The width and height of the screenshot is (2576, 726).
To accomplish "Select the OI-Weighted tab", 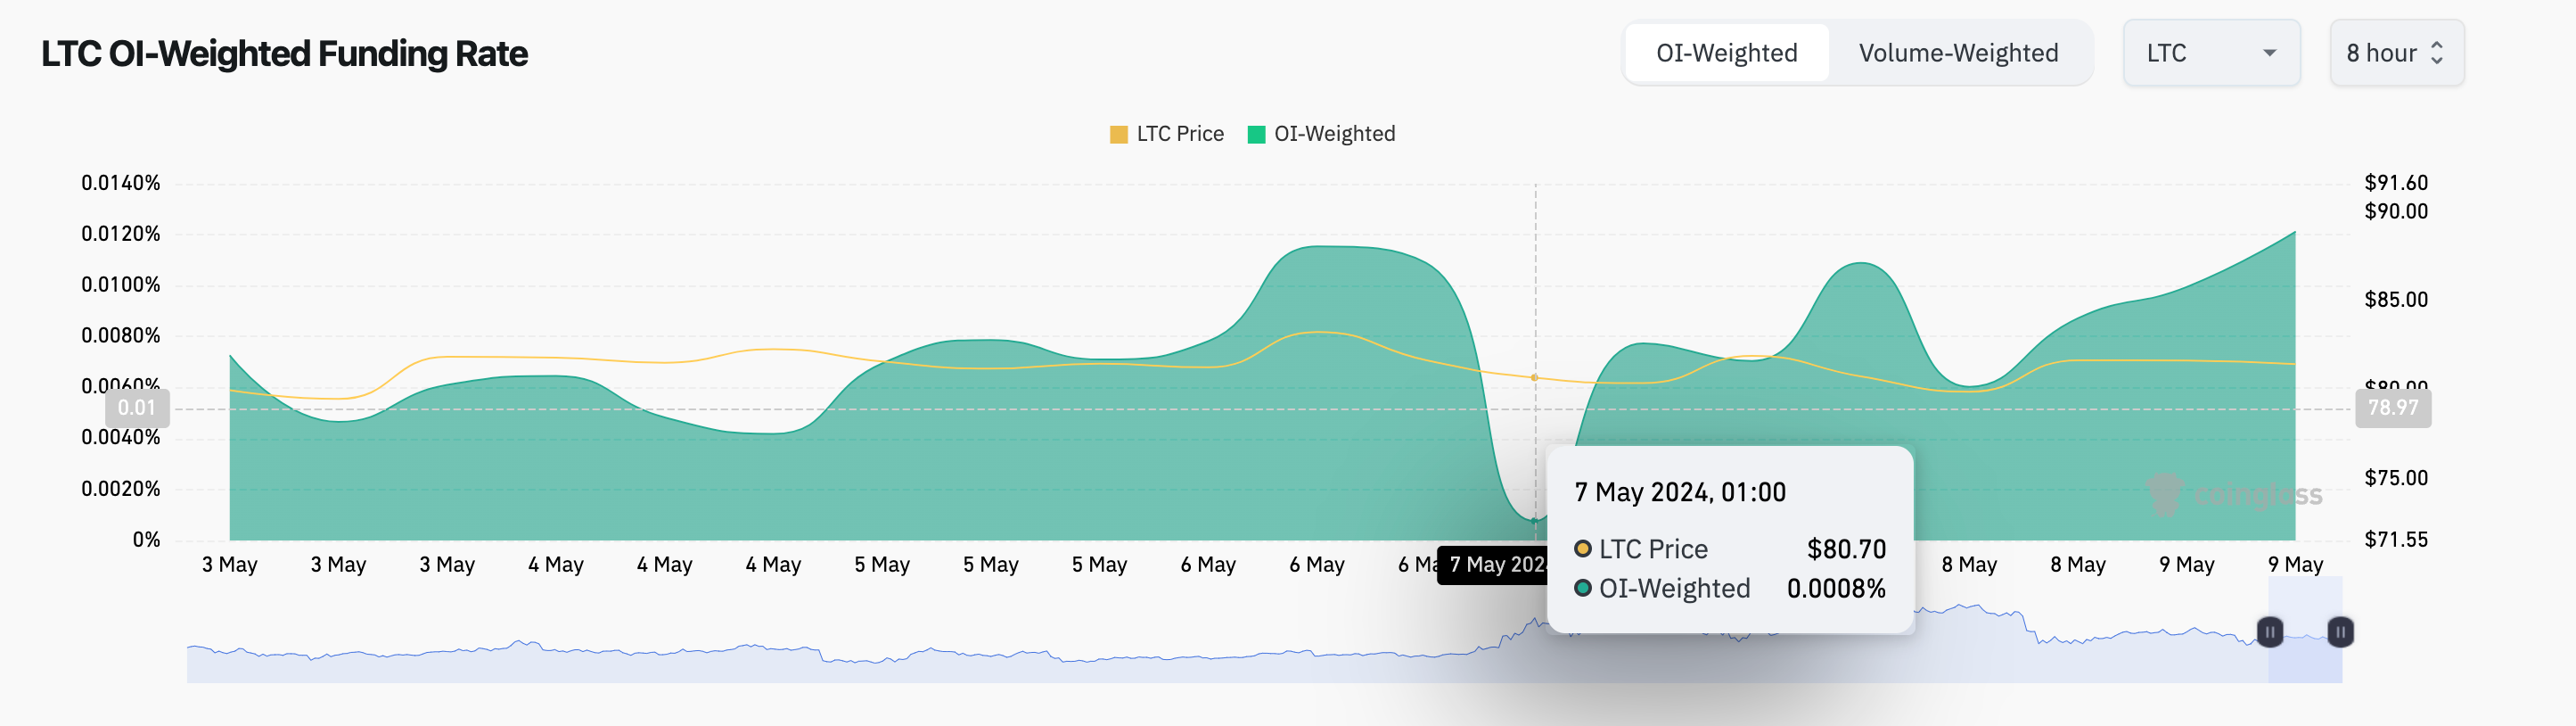I will coord(1727,53).
